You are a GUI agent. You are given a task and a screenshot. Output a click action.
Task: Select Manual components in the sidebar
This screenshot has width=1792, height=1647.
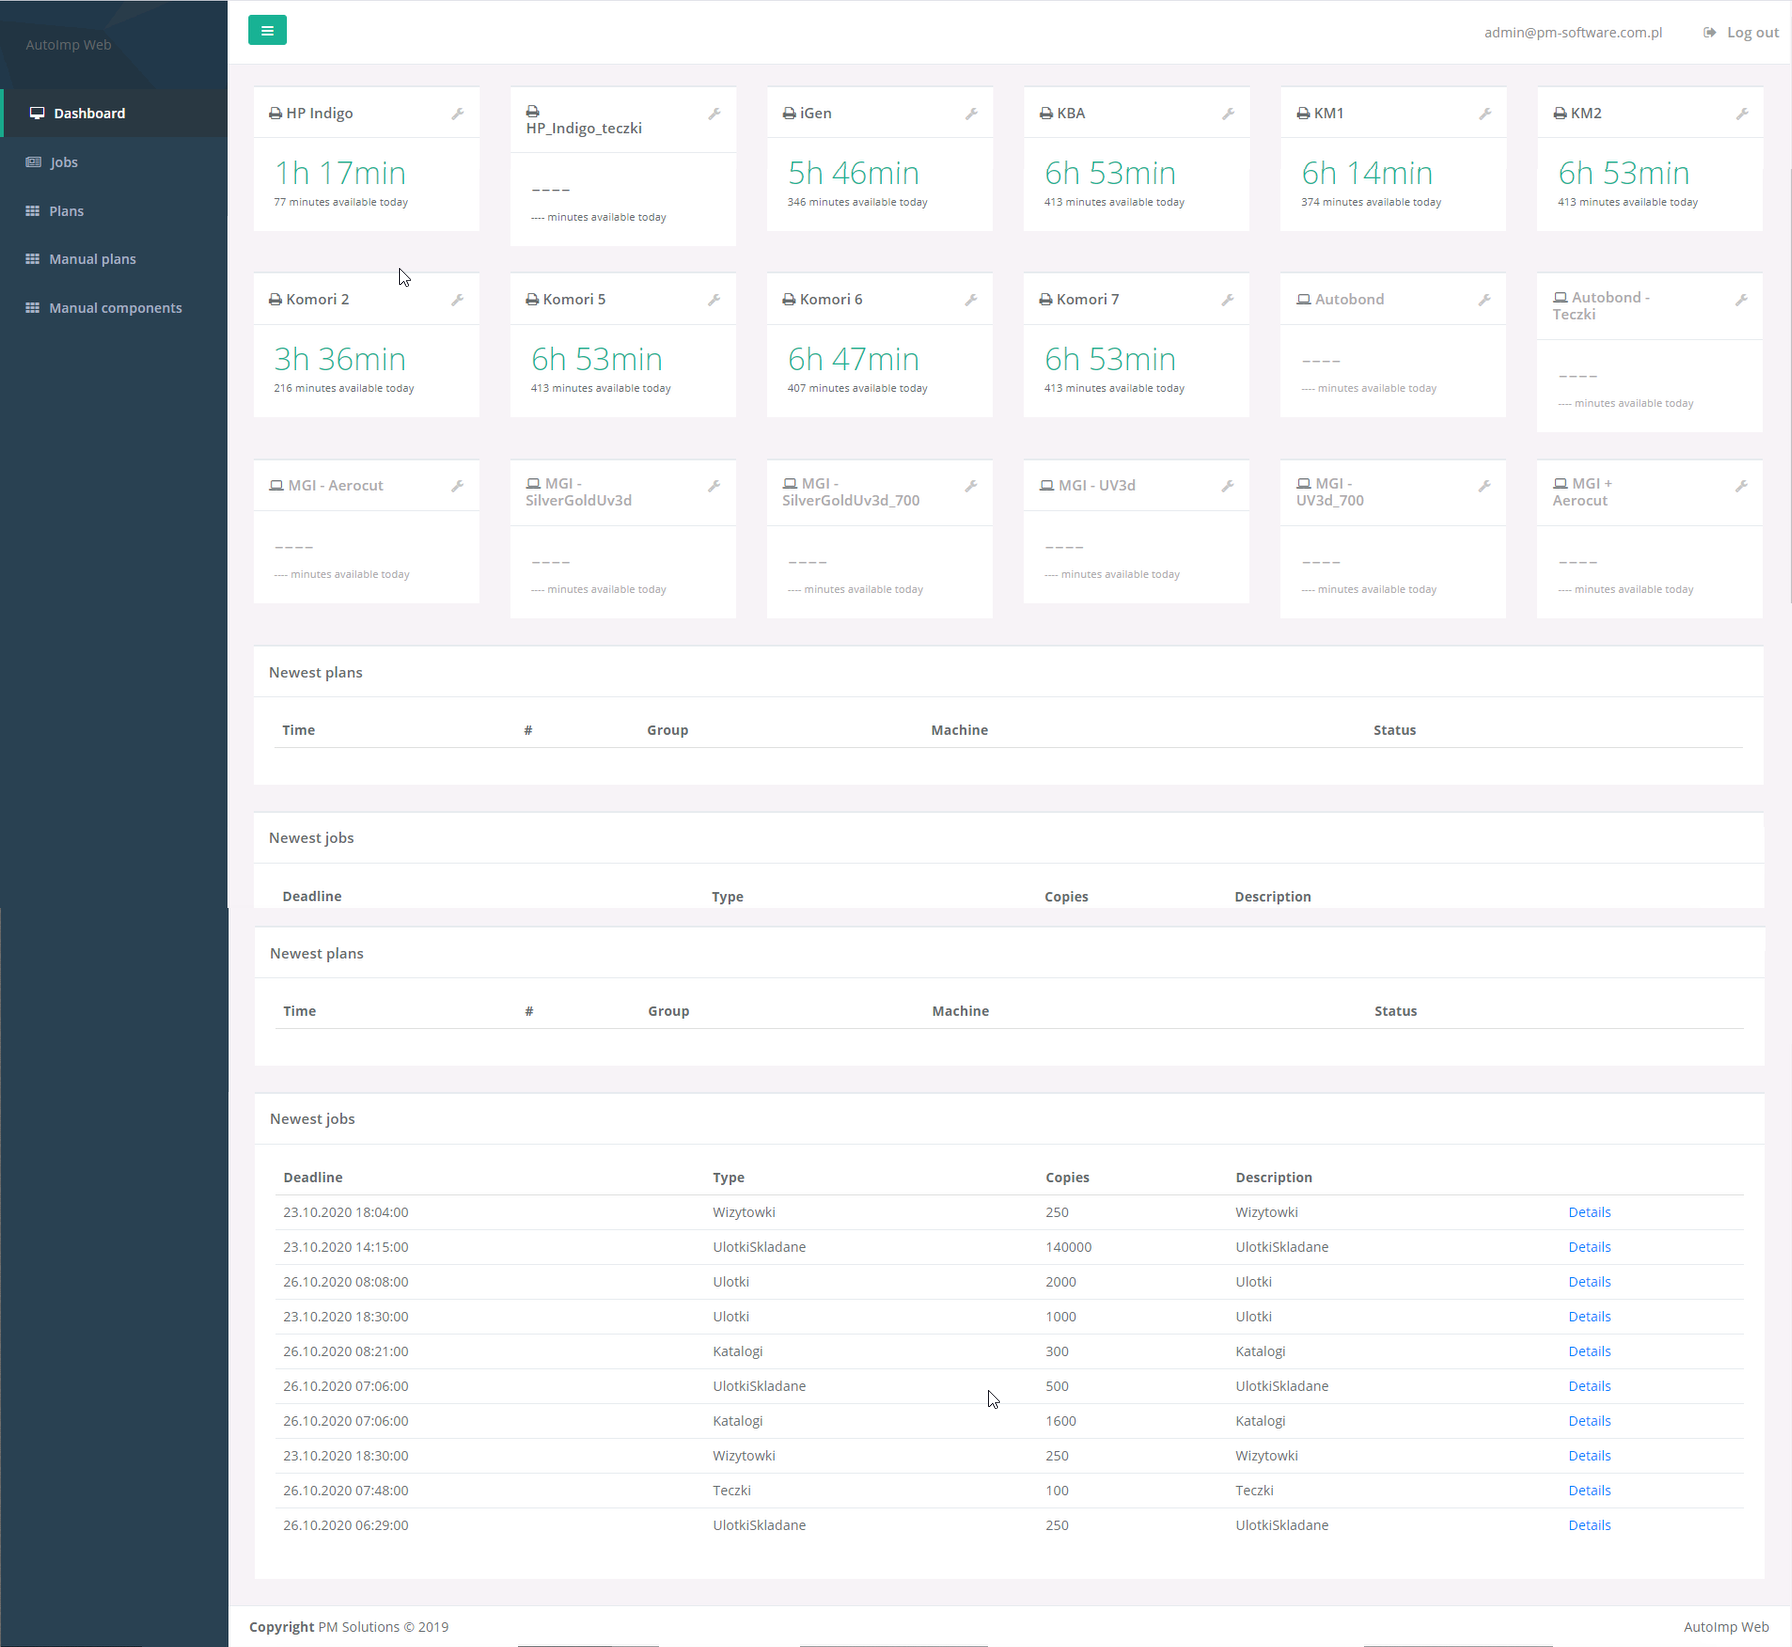point(115,308)
